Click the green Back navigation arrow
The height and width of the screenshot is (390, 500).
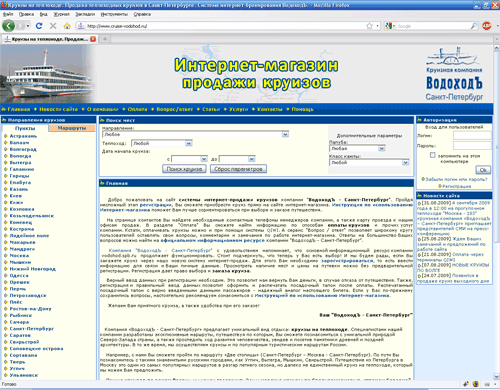pyautogui.click(x=8, y=26)
